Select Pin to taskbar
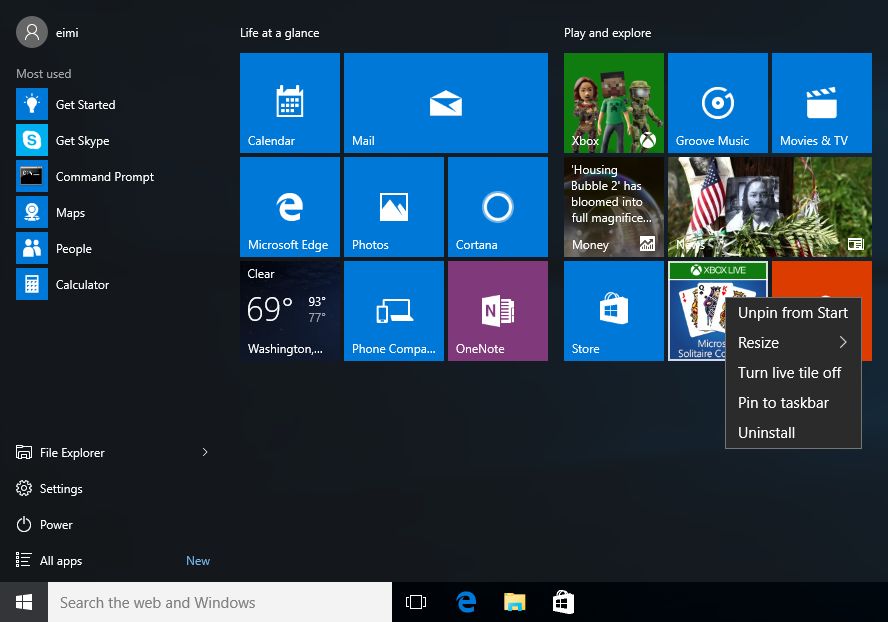888x622 pixels. (x=793, y=403)
